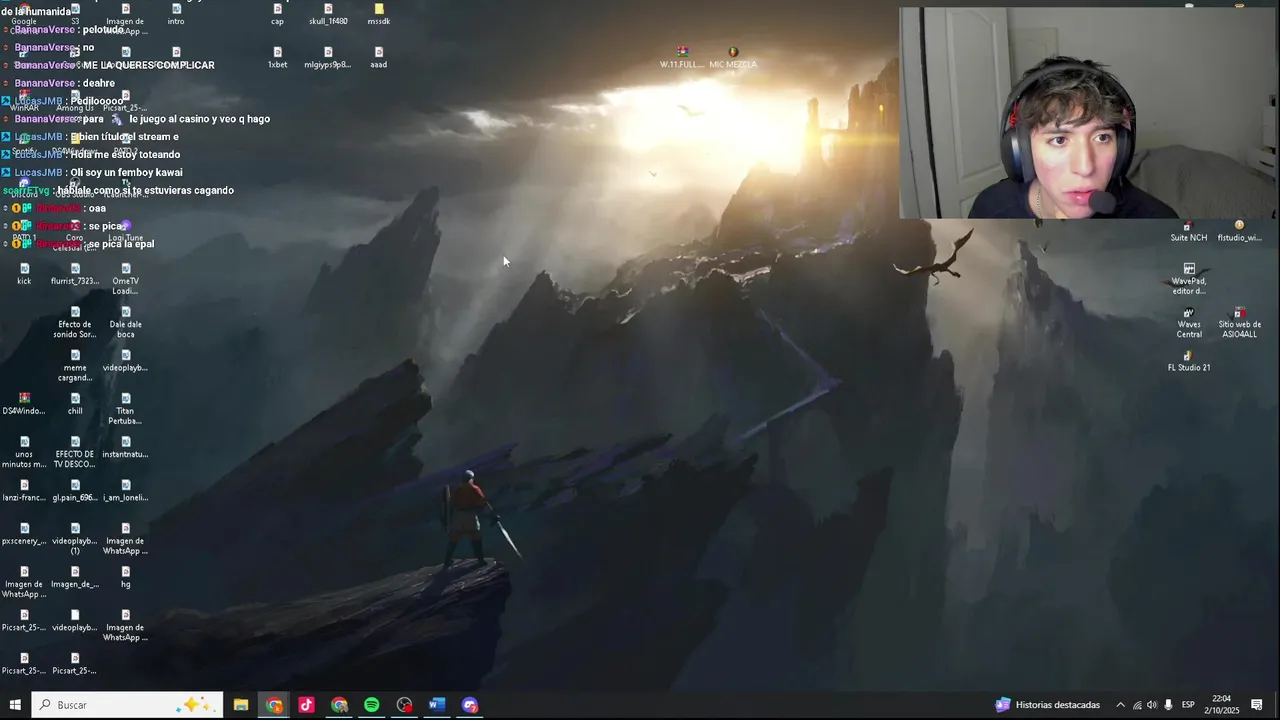1280x720 pixels.
Task: Select the Suite NCH desktop shortcut
Action: 1189,231
